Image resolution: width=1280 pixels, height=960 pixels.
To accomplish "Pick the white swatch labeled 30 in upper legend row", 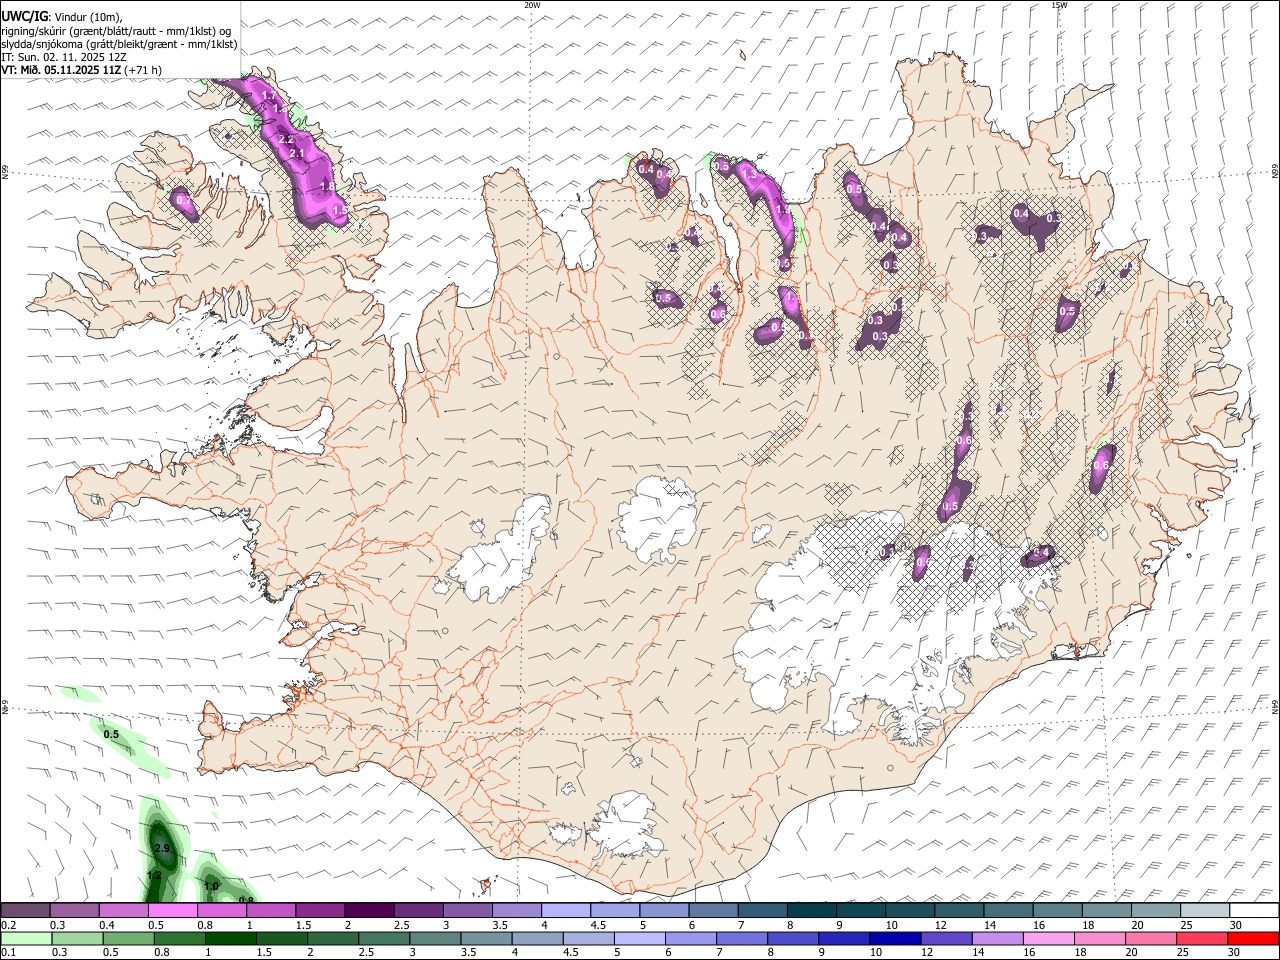I will (x=1255, y=910).
